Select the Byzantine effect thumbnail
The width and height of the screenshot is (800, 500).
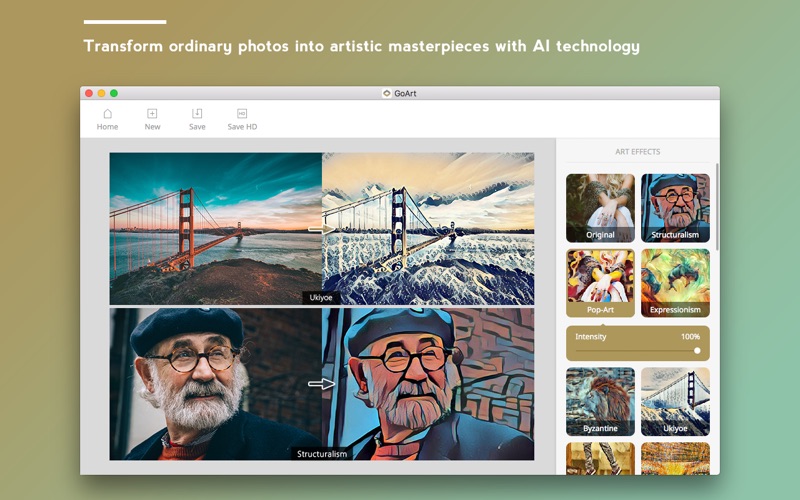(x=600, y=401)
